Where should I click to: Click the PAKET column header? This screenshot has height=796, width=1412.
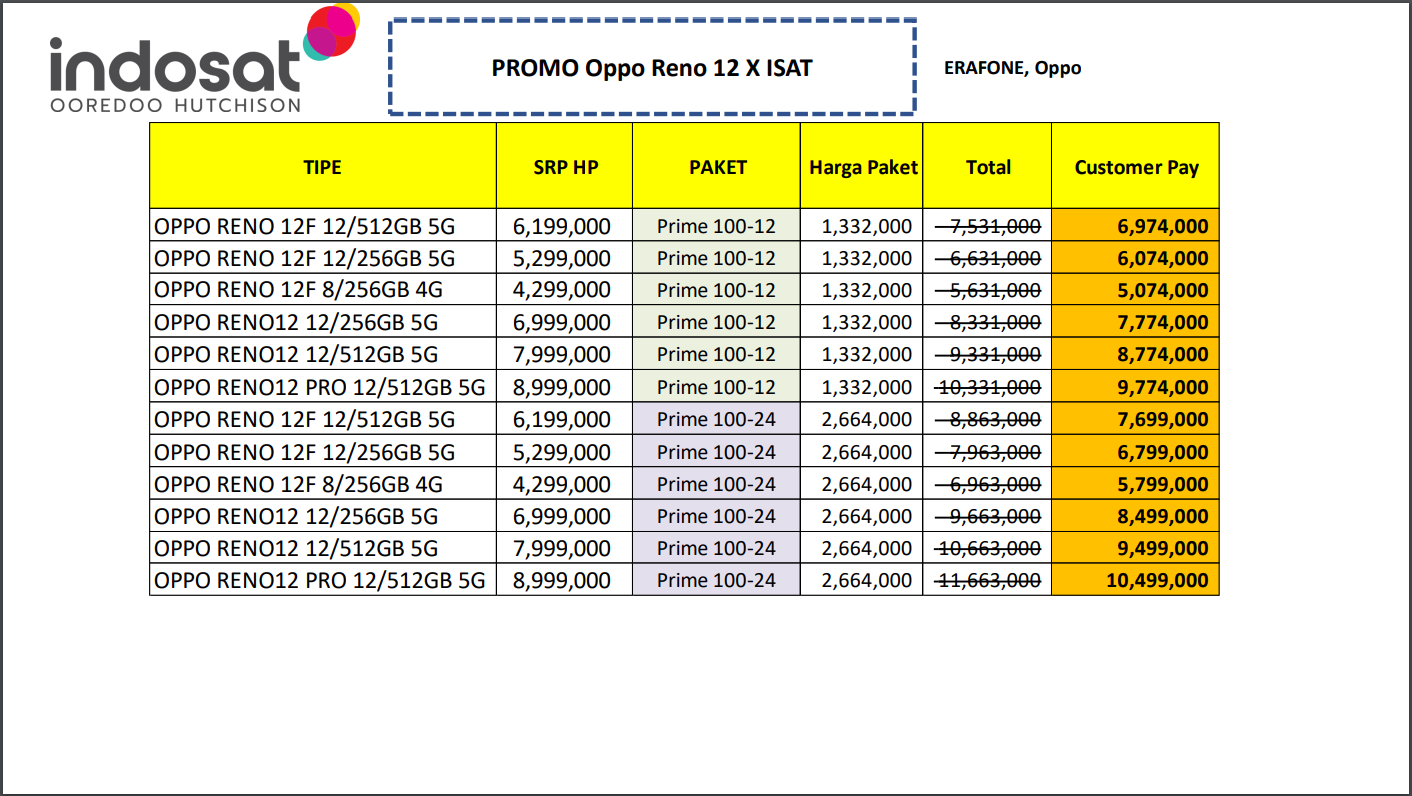(717, 167)
